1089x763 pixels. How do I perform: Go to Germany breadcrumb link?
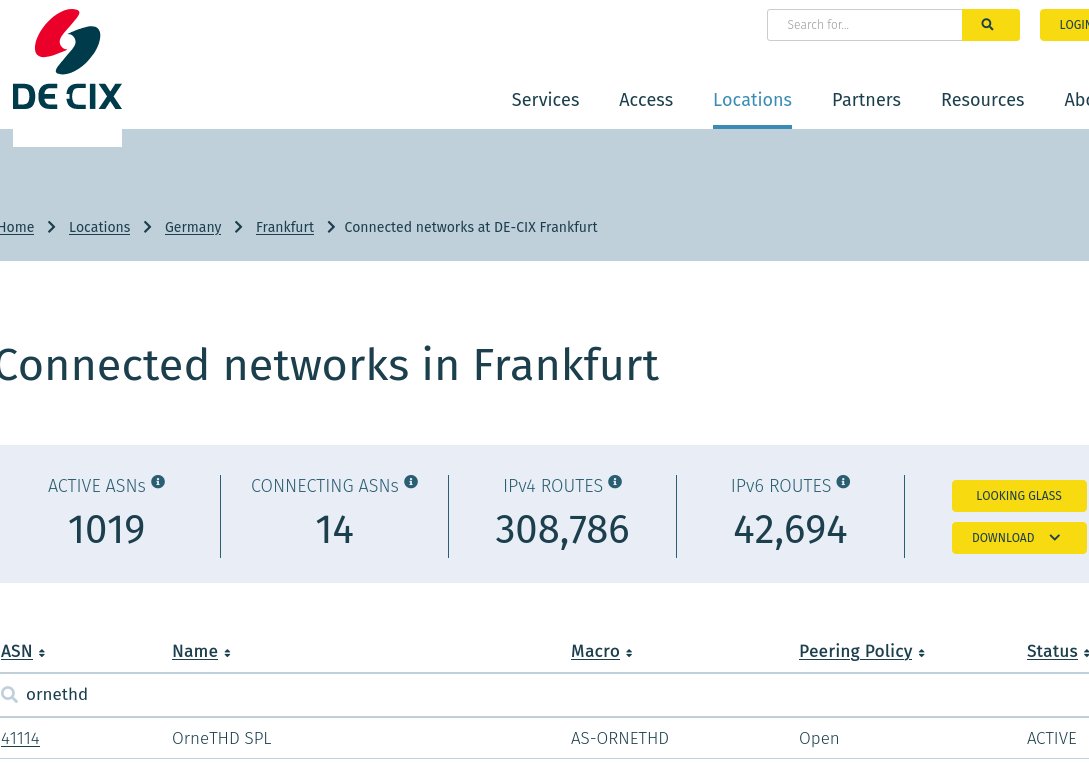(193, 227)
